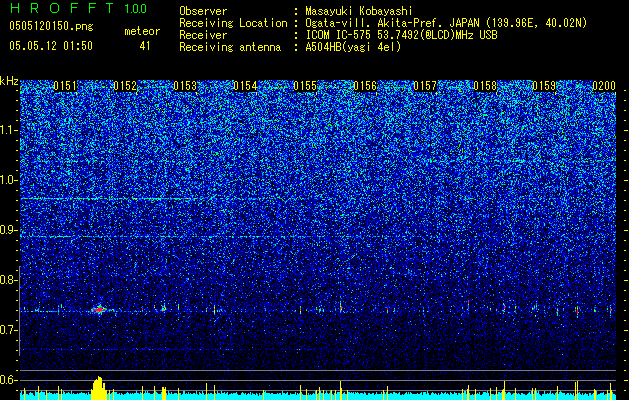Select observer name Masayuki Kobayashi
The image size is (629, 400).
point(359,12)
